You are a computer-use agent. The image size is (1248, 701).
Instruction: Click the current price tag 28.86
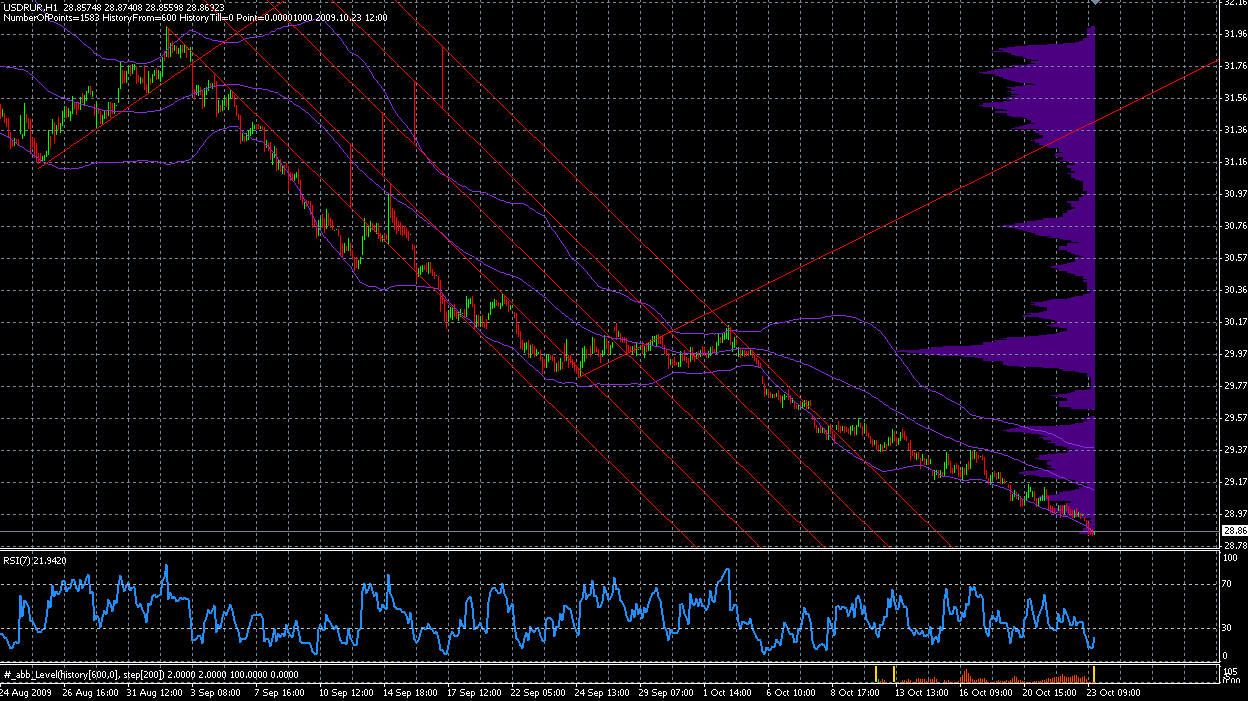1234,530
